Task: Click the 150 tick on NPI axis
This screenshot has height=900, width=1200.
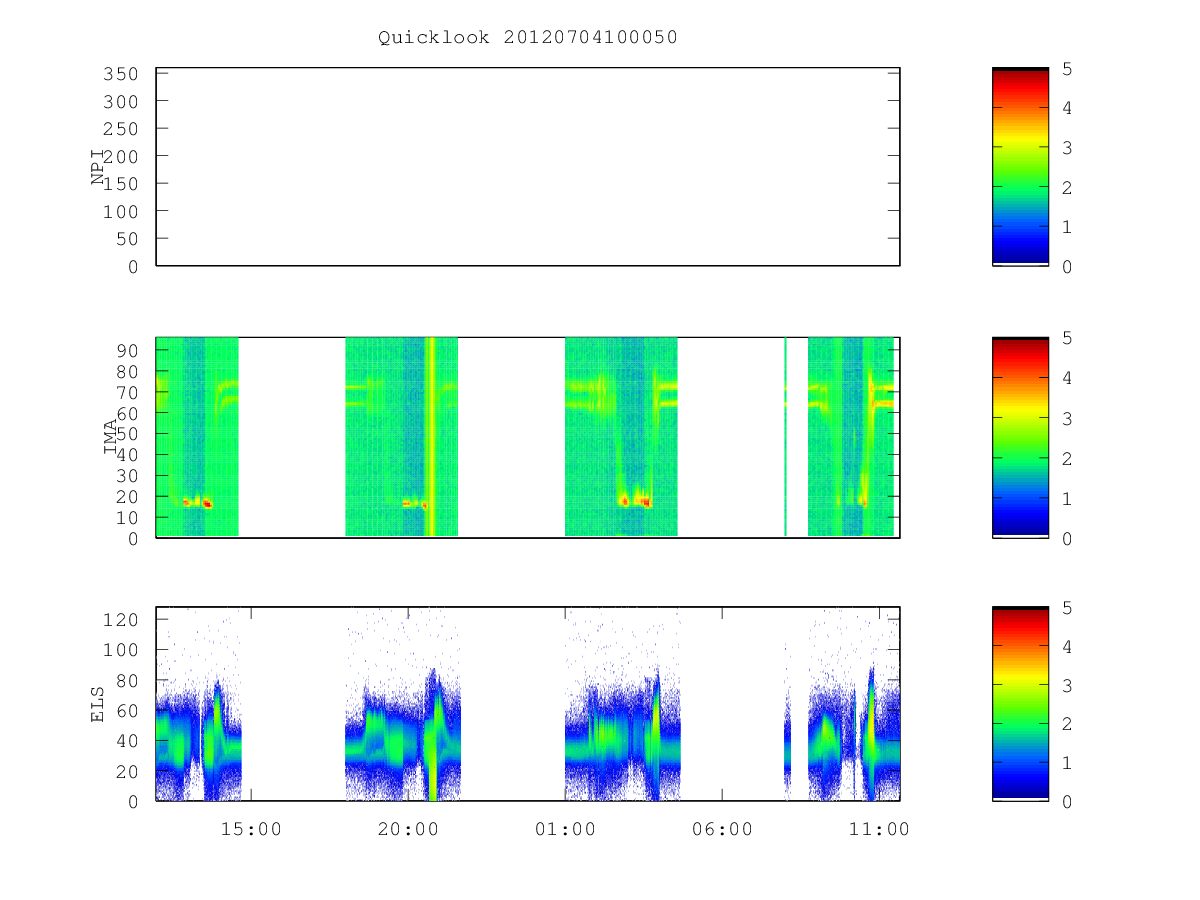Action: (x=119, y=184)
